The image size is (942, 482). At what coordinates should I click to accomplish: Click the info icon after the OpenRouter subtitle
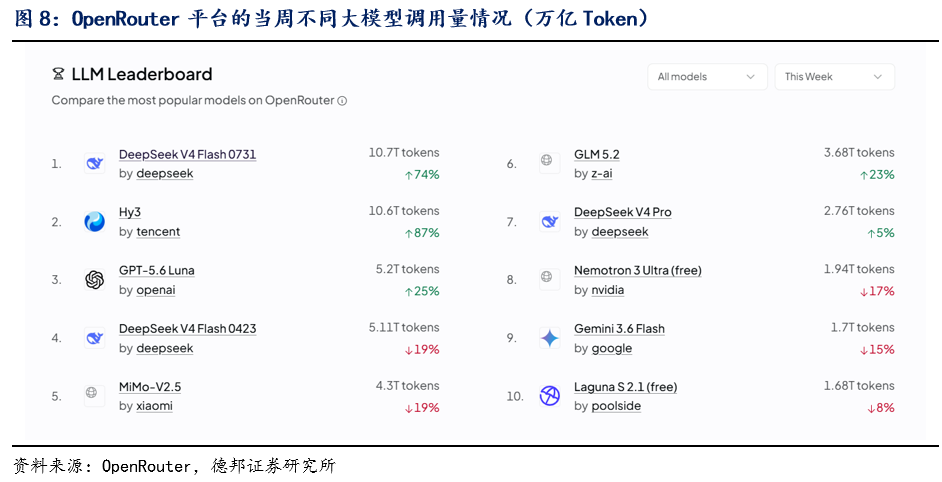pyautogui.click(x=342, y=101)
